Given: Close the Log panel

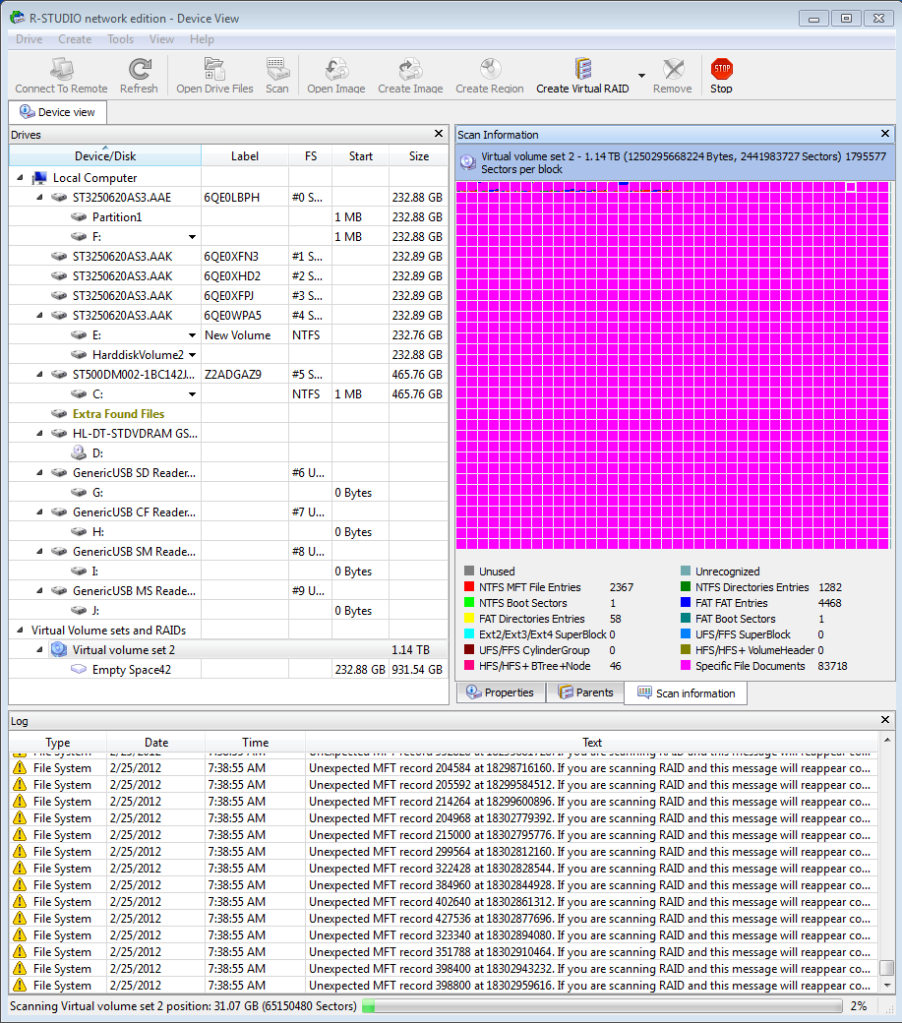Looking at the screenshot, I should click(885, 720).
